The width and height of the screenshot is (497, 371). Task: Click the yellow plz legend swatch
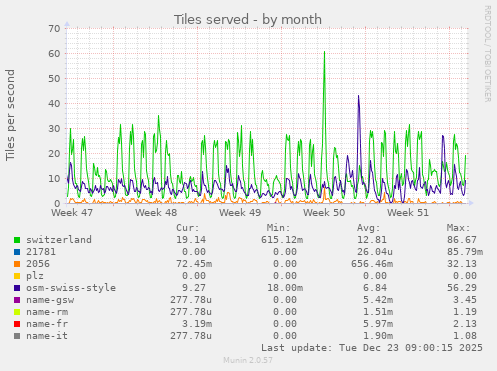(x=17, y=276)
